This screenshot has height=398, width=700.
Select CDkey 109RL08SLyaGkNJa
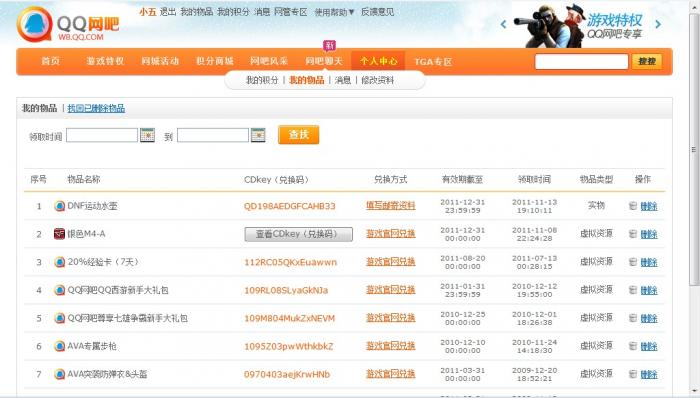pyautogui.click(x=286, y=290)
